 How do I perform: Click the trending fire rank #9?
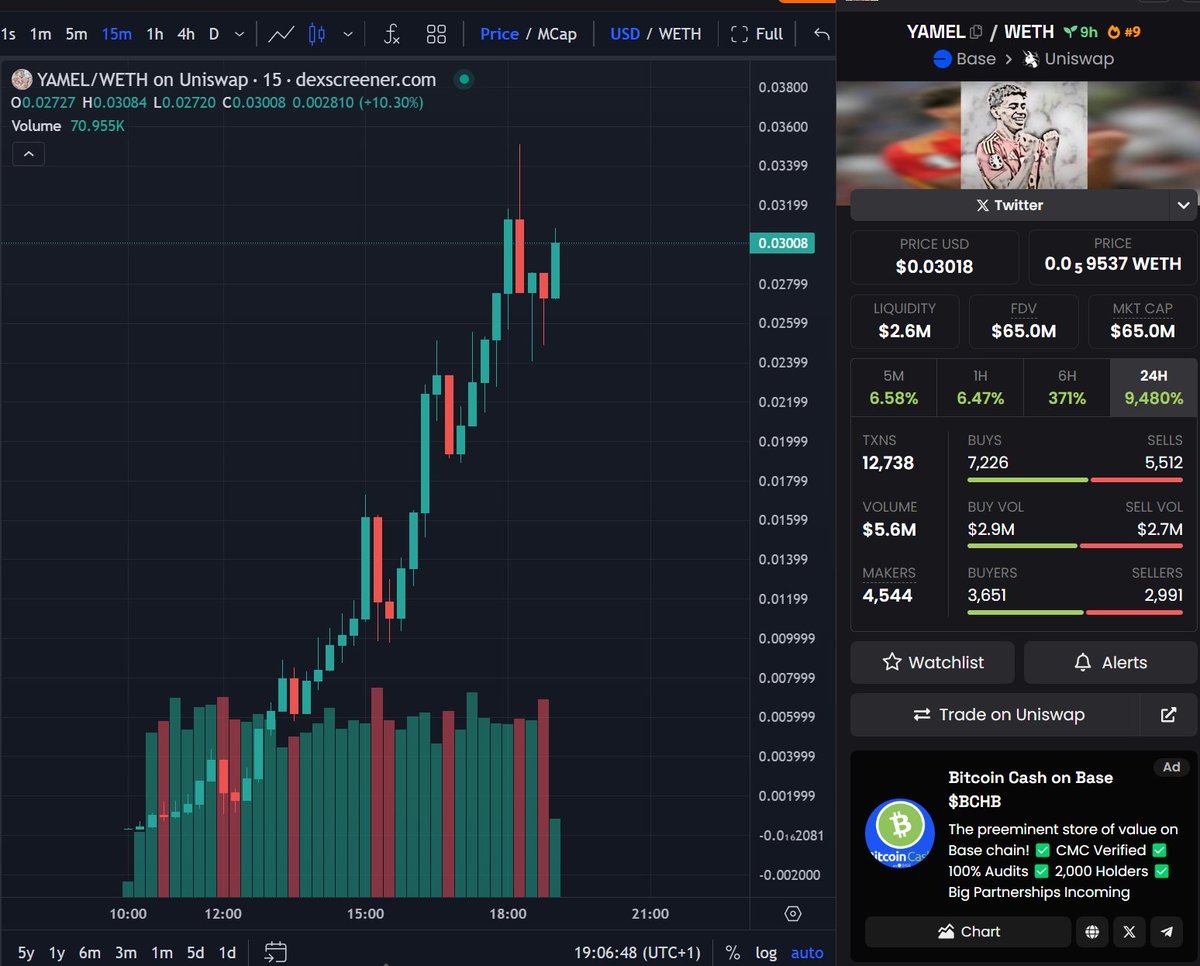pos(1125,32)
